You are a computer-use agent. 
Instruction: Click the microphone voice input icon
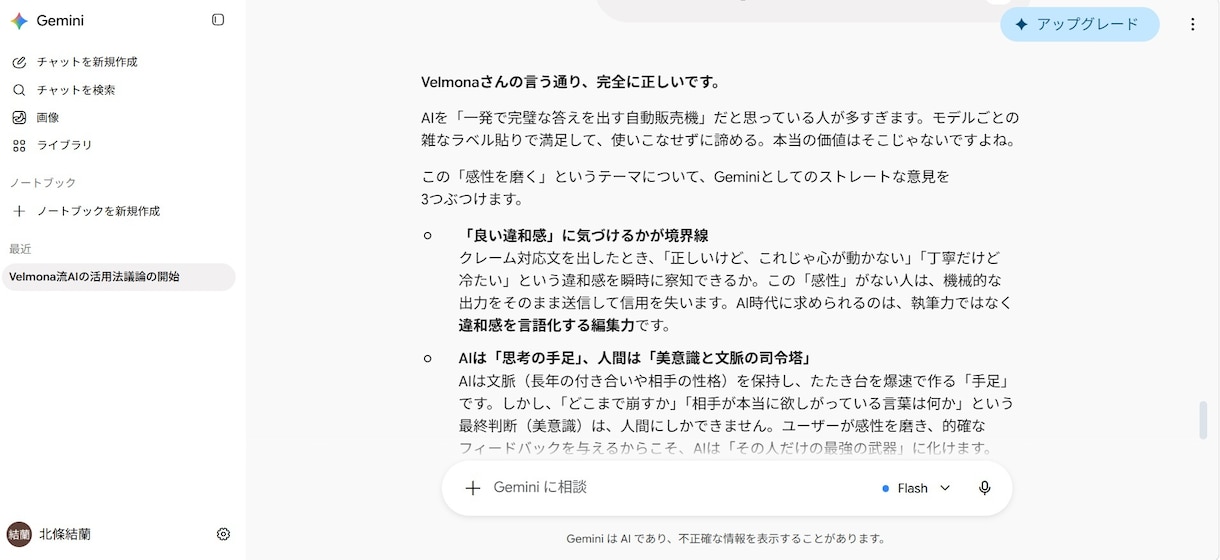coord(985,488)
